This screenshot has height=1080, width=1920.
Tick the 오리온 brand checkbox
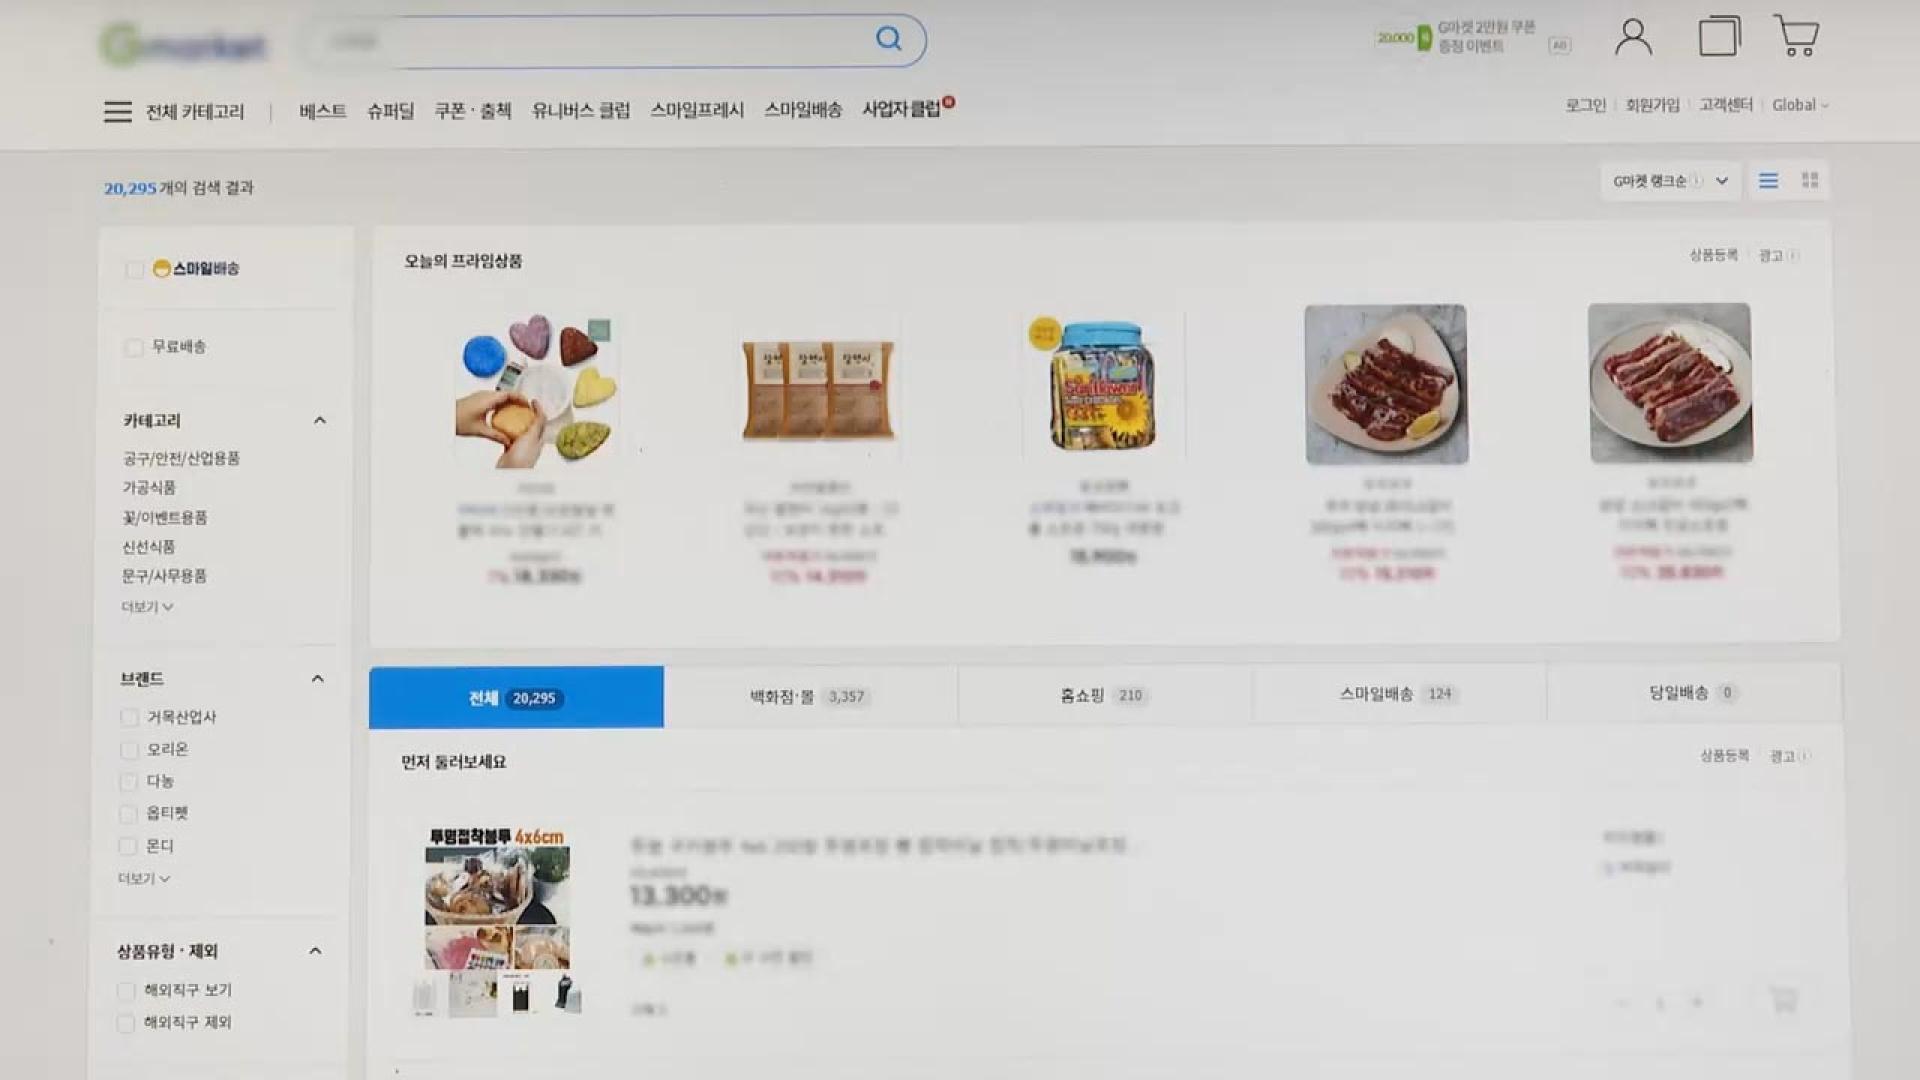(129, 750)
